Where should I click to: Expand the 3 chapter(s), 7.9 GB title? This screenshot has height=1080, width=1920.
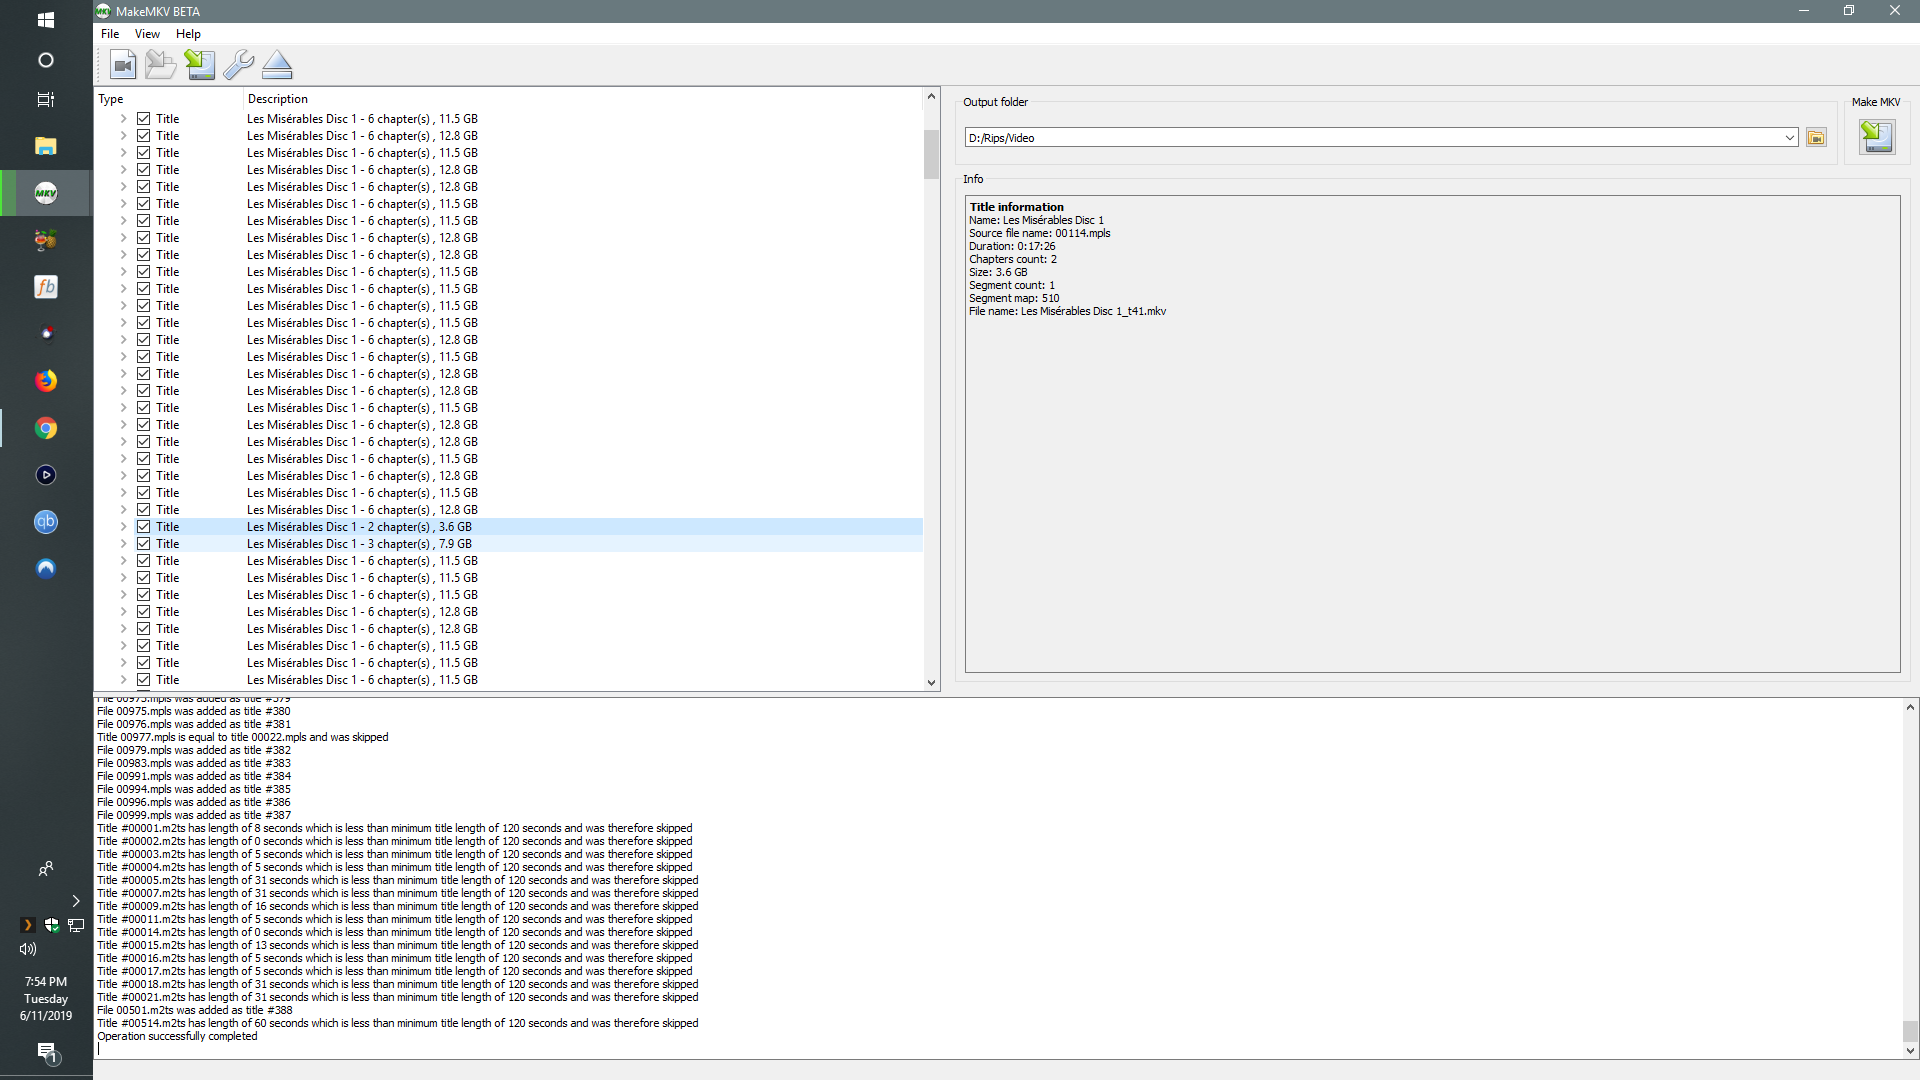tap(124, 544)
